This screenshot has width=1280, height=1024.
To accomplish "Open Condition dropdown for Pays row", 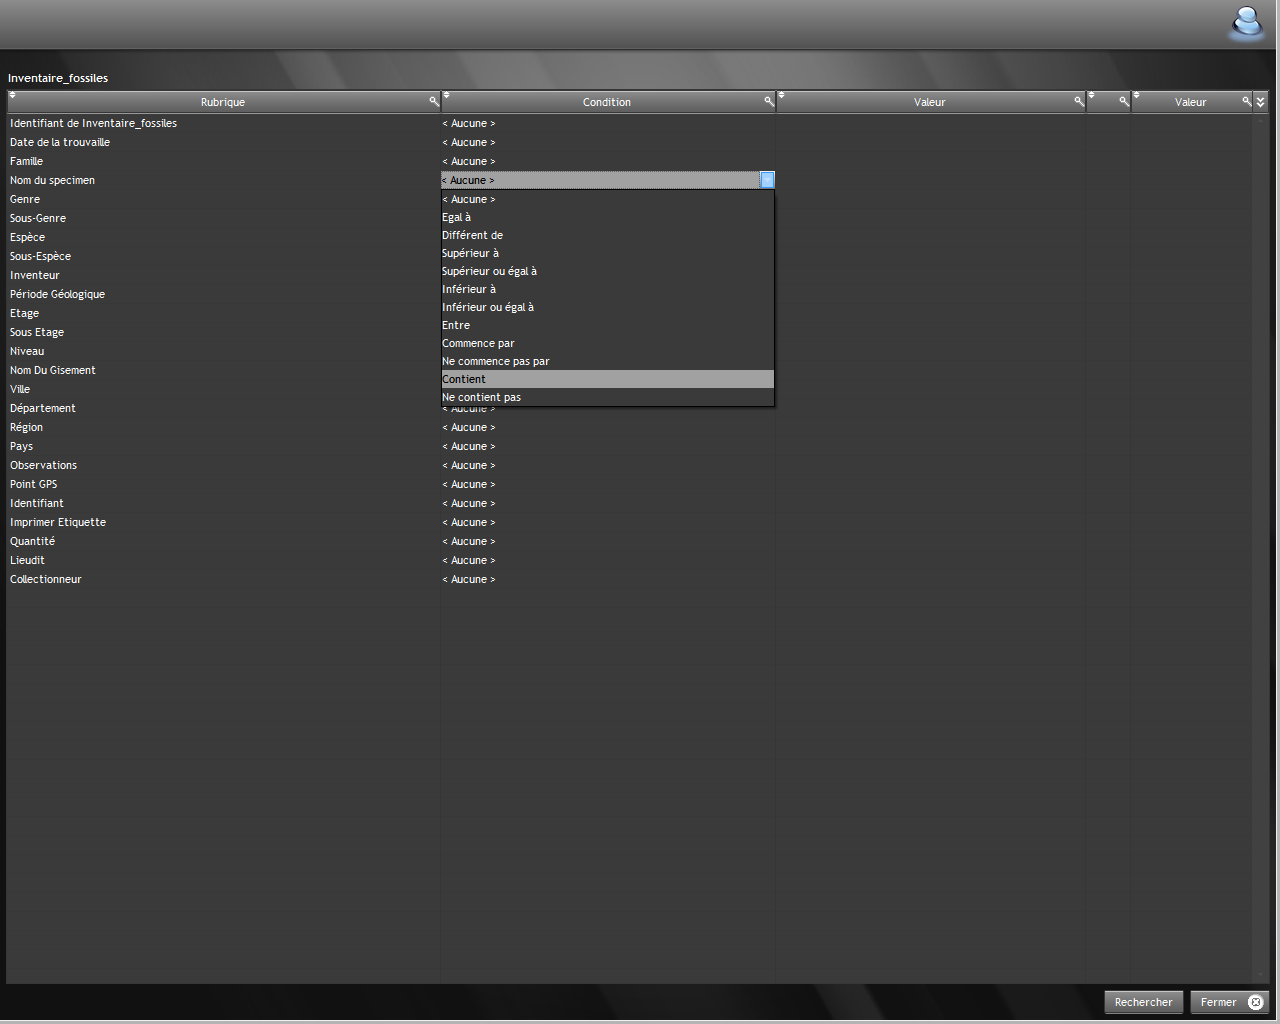I will point(606,446).
